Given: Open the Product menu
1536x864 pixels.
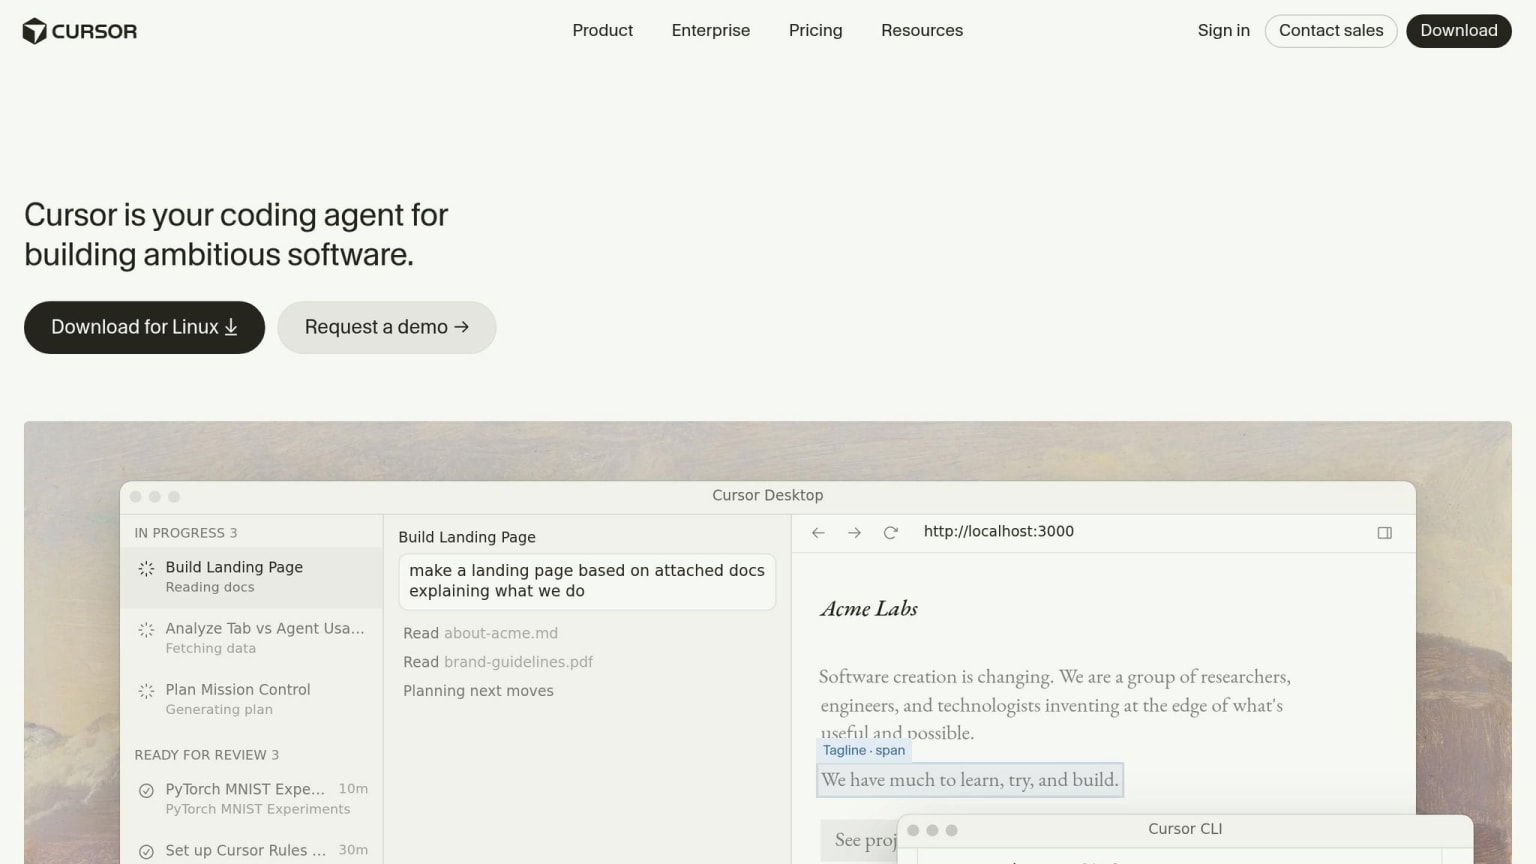Looking at the screenshot, I should click(602, 31).
